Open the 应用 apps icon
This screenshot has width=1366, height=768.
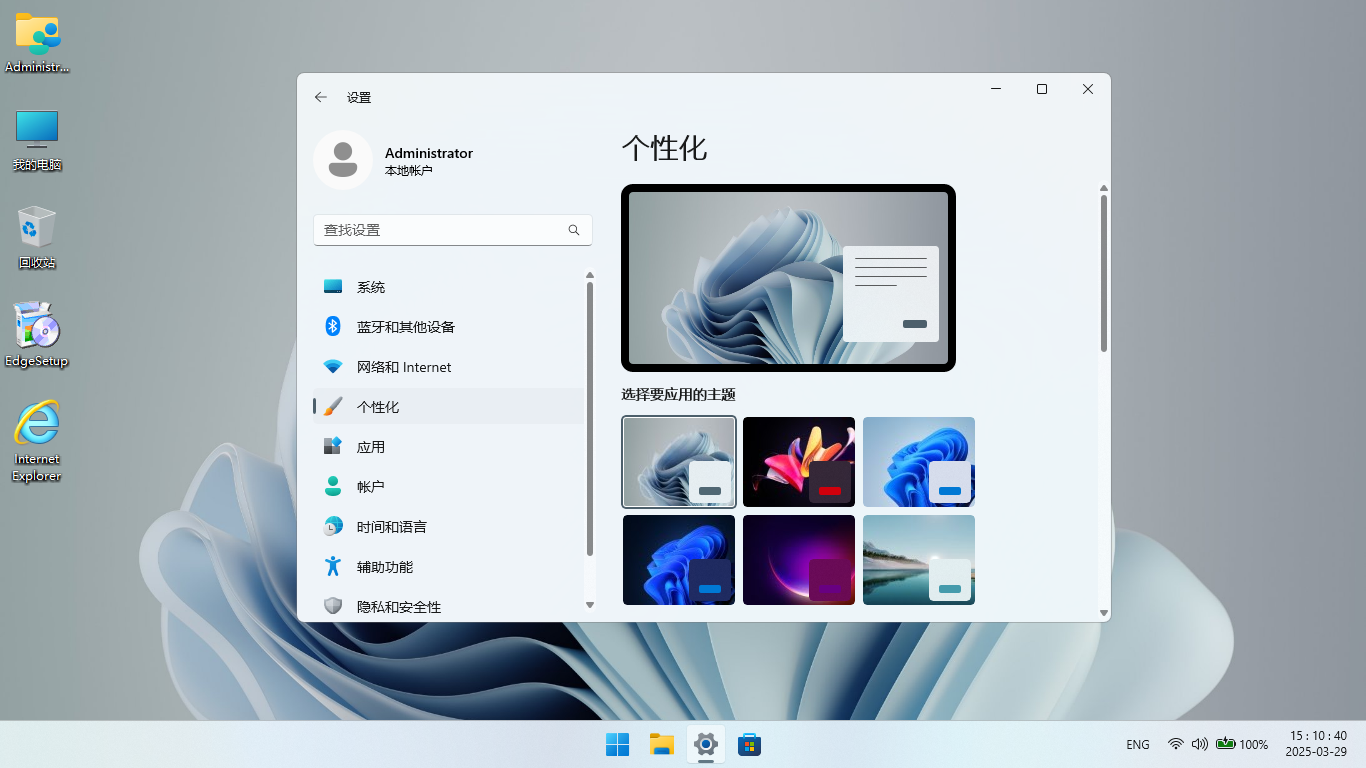pyautogui.click(x=333, y=446)
